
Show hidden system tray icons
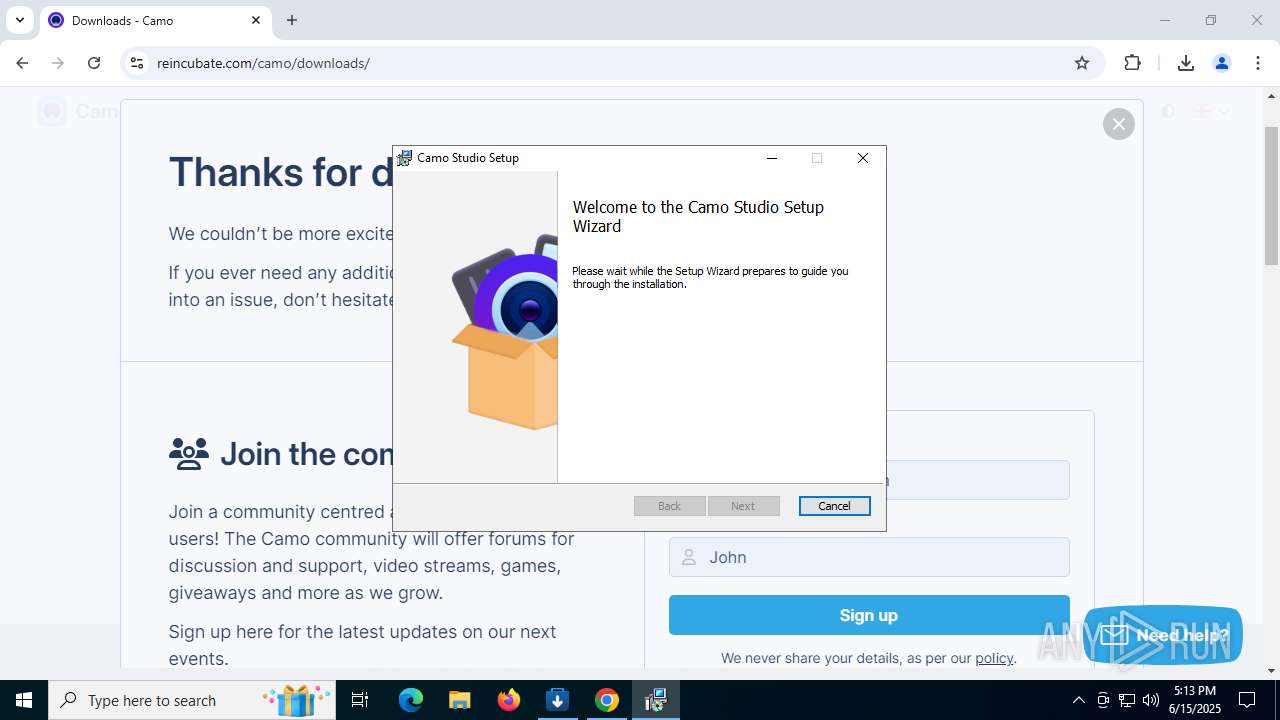point(1078,700)
